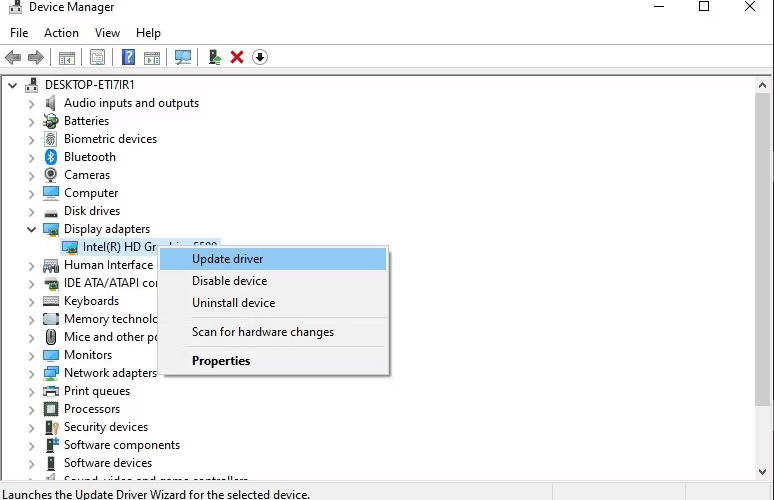Image resolution: width=774 pixels, height=500 pixels.
Task: Toggle the console tree pane icon
Action: tap(67, 57)
